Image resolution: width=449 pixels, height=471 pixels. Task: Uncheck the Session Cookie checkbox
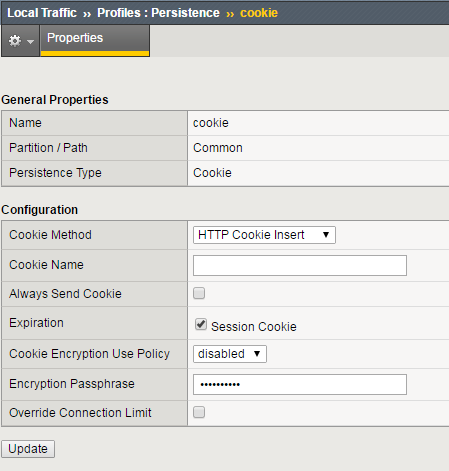201,324
